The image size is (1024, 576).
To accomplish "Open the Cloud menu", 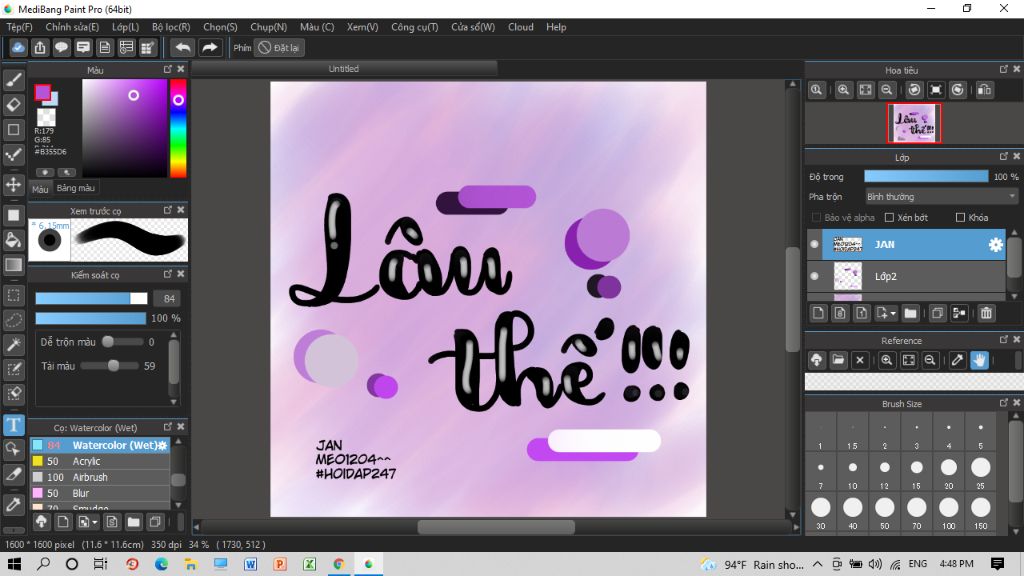I will [520, 27].
